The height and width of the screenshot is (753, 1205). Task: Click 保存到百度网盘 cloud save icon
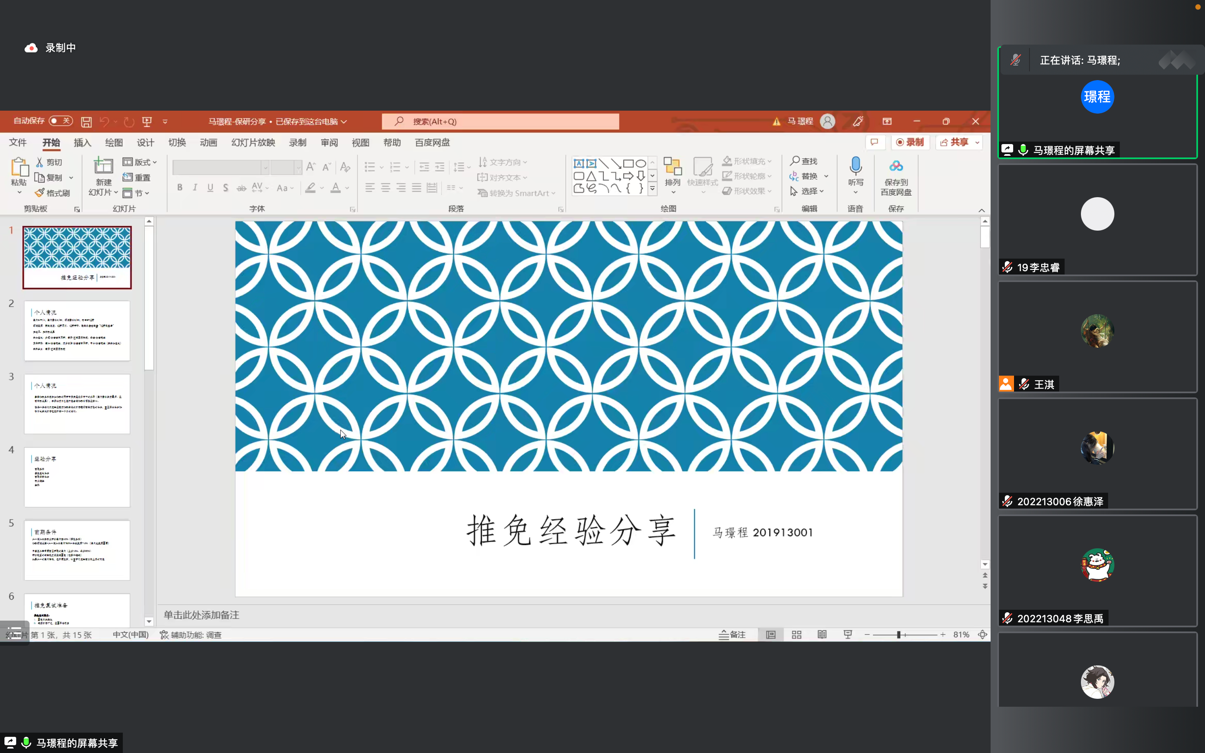[895, 167]
